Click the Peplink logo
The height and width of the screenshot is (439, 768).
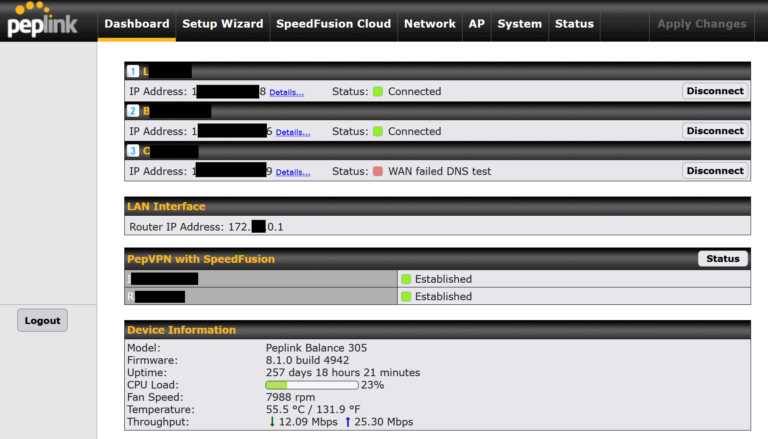42,20
